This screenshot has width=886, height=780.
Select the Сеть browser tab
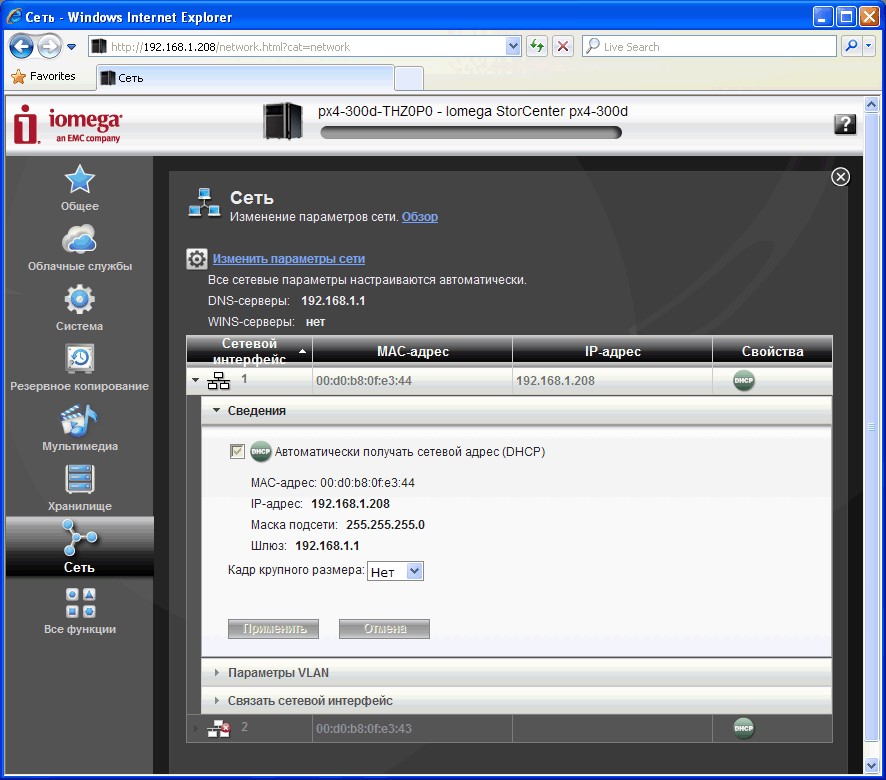[245, 78]
